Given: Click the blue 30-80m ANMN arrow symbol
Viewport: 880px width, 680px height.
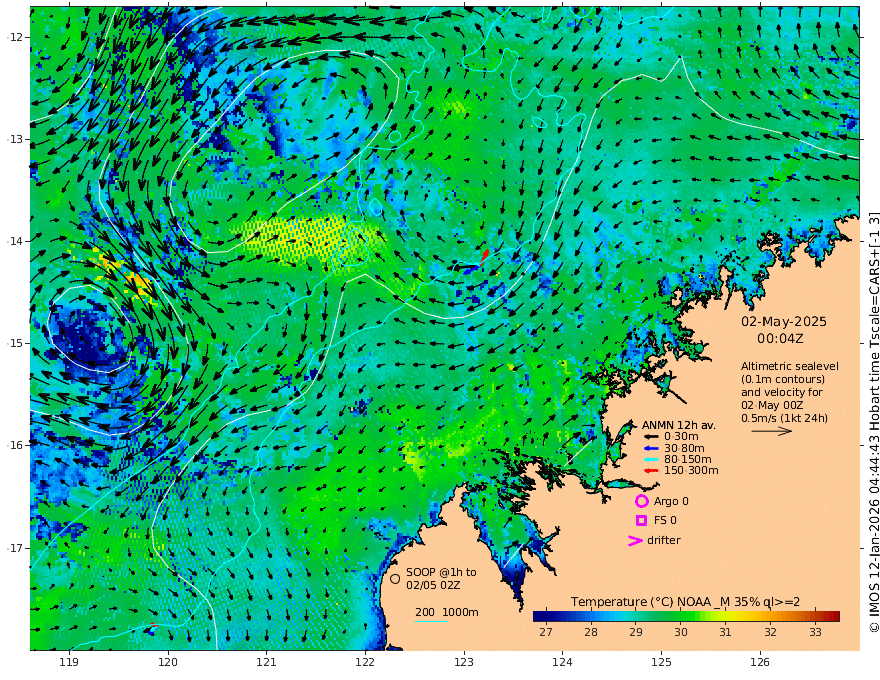Looking at the screenshot, I should click(650, 448).
